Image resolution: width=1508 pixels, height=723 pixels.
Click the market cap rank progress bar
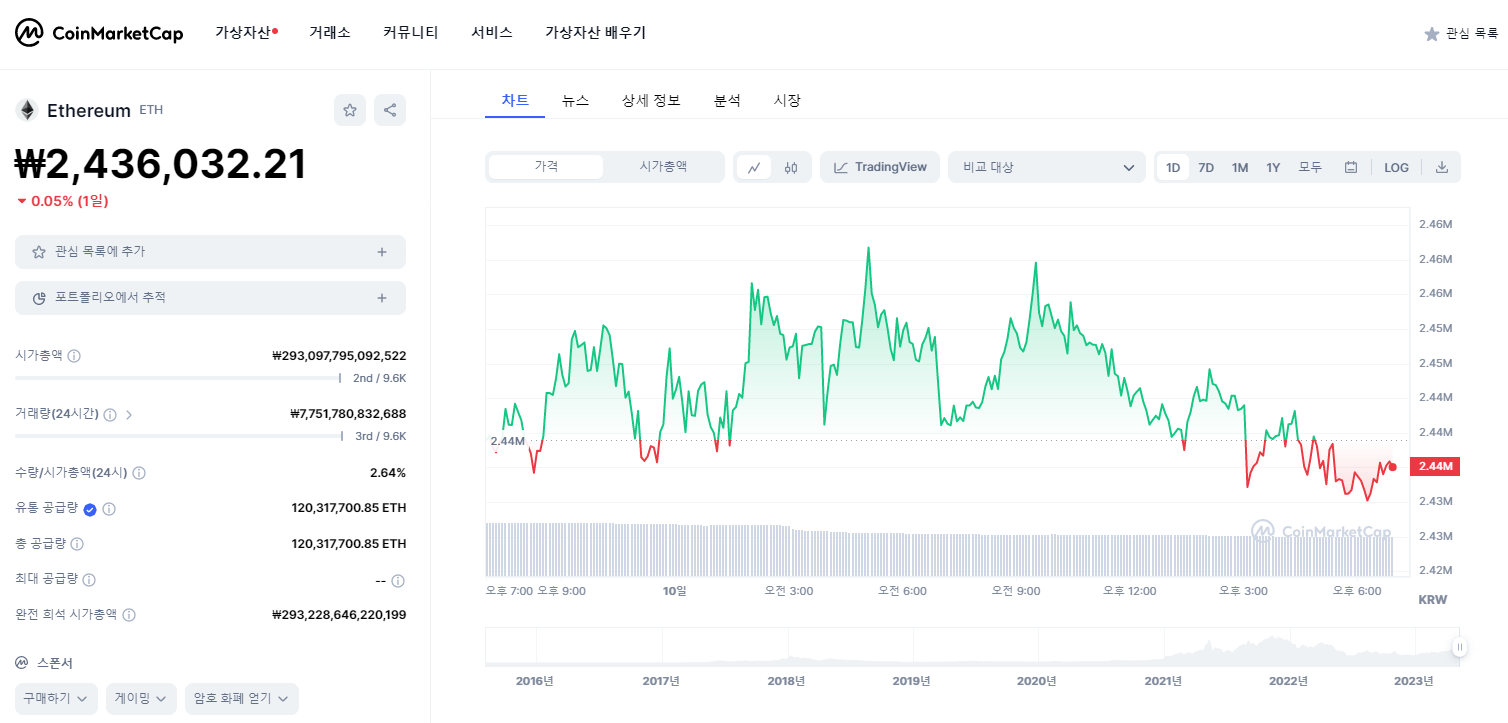tap(178, 378)
